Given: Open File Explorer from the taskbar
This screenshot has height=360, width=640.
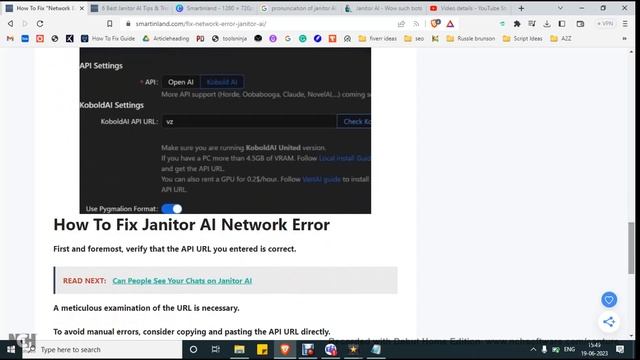Looking at the screenshot, I should pyautogui.click(x=239, y=350).
